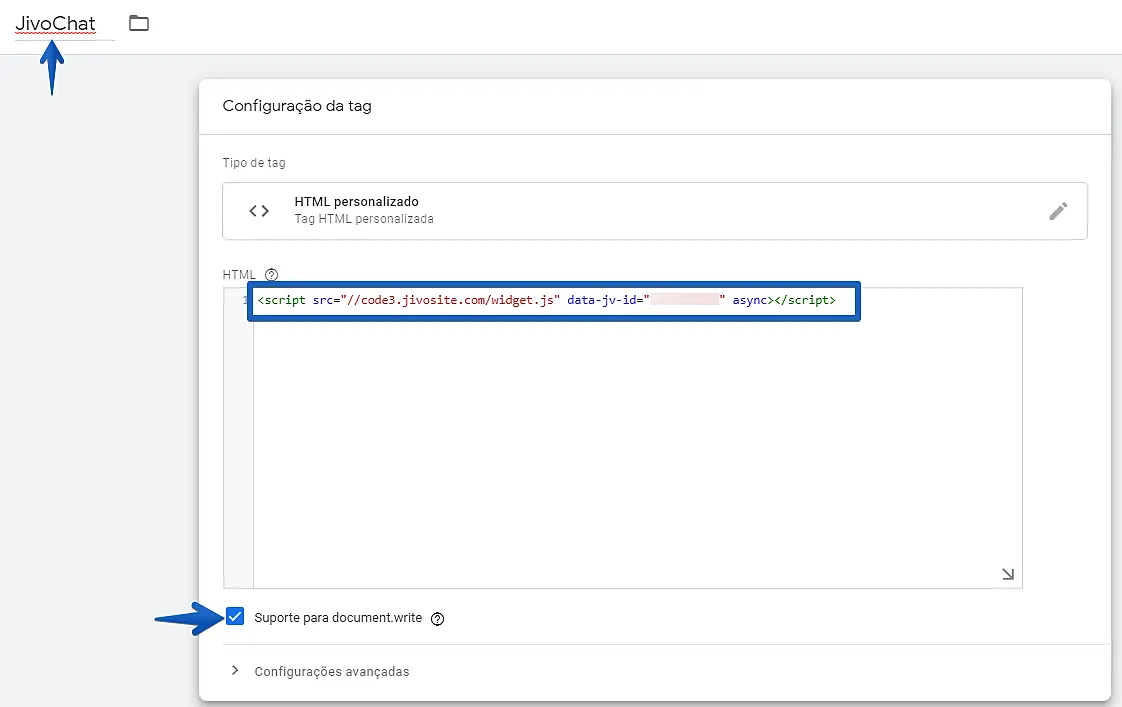Screen dimensions: 1122x707
Task: Click the closing </script> tag in code
Action: 805,300
